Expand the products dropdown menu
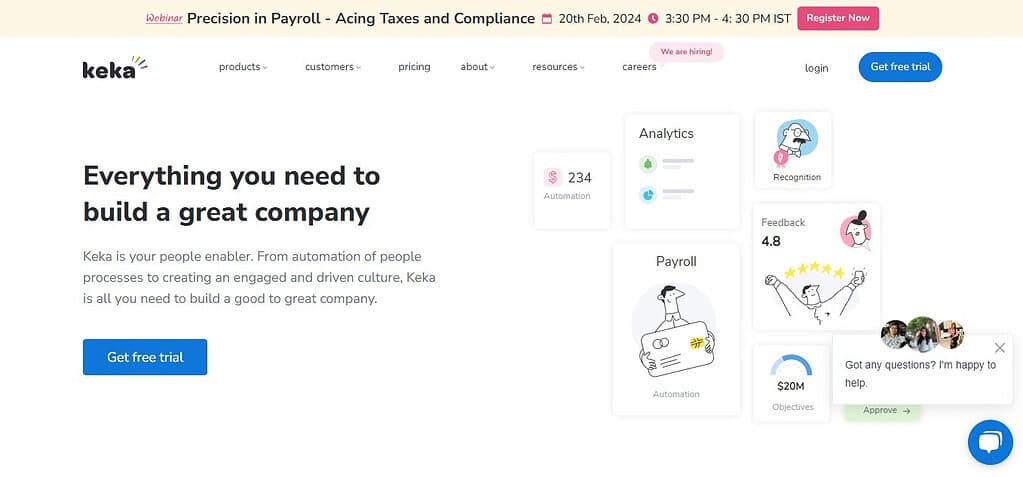This screenshot has height=477, width=1023. click(x=243, y=67)
